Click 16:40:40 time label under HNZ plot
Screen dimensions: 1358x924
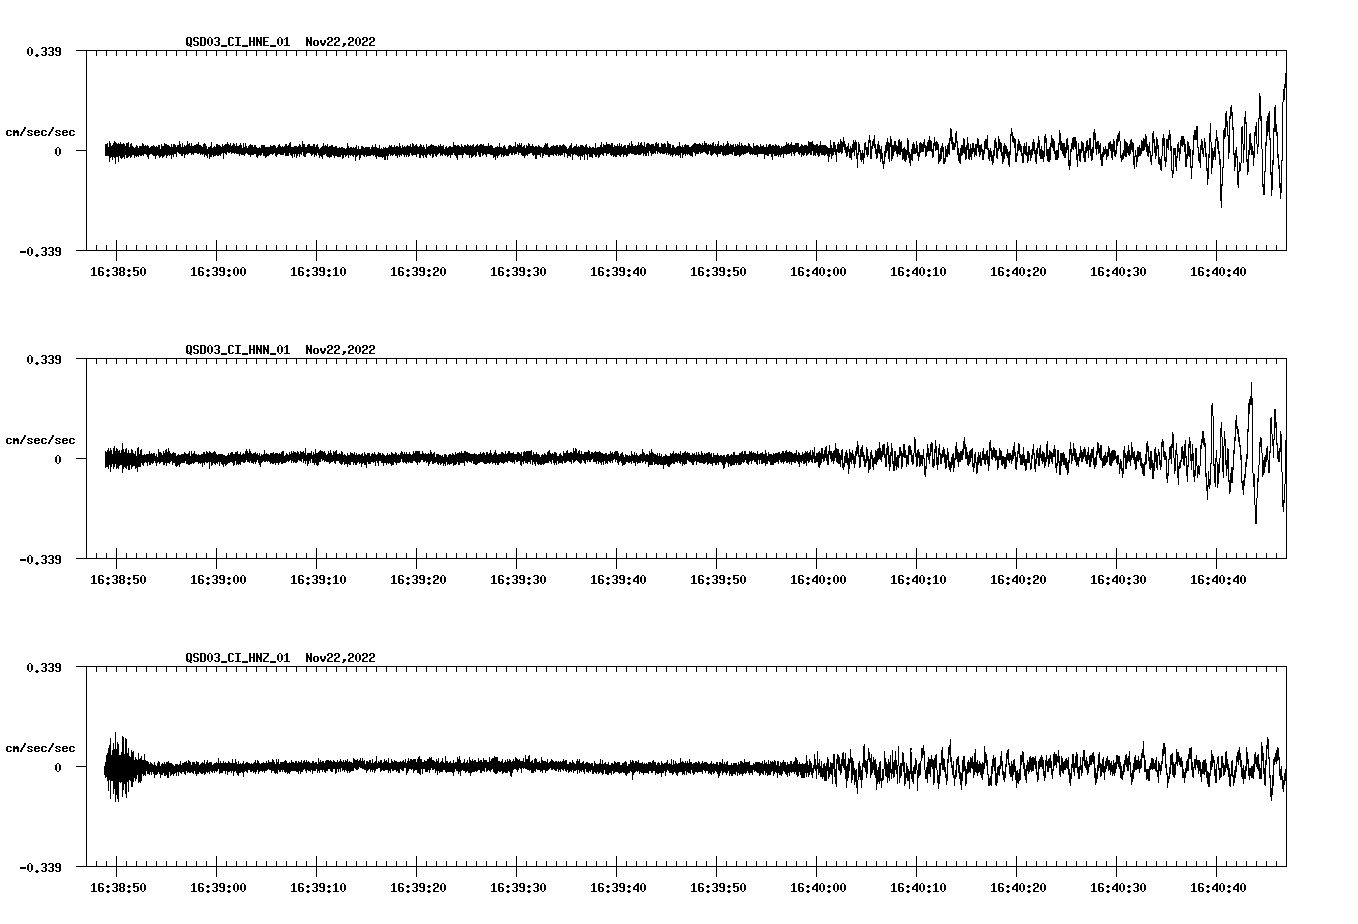1218,888
